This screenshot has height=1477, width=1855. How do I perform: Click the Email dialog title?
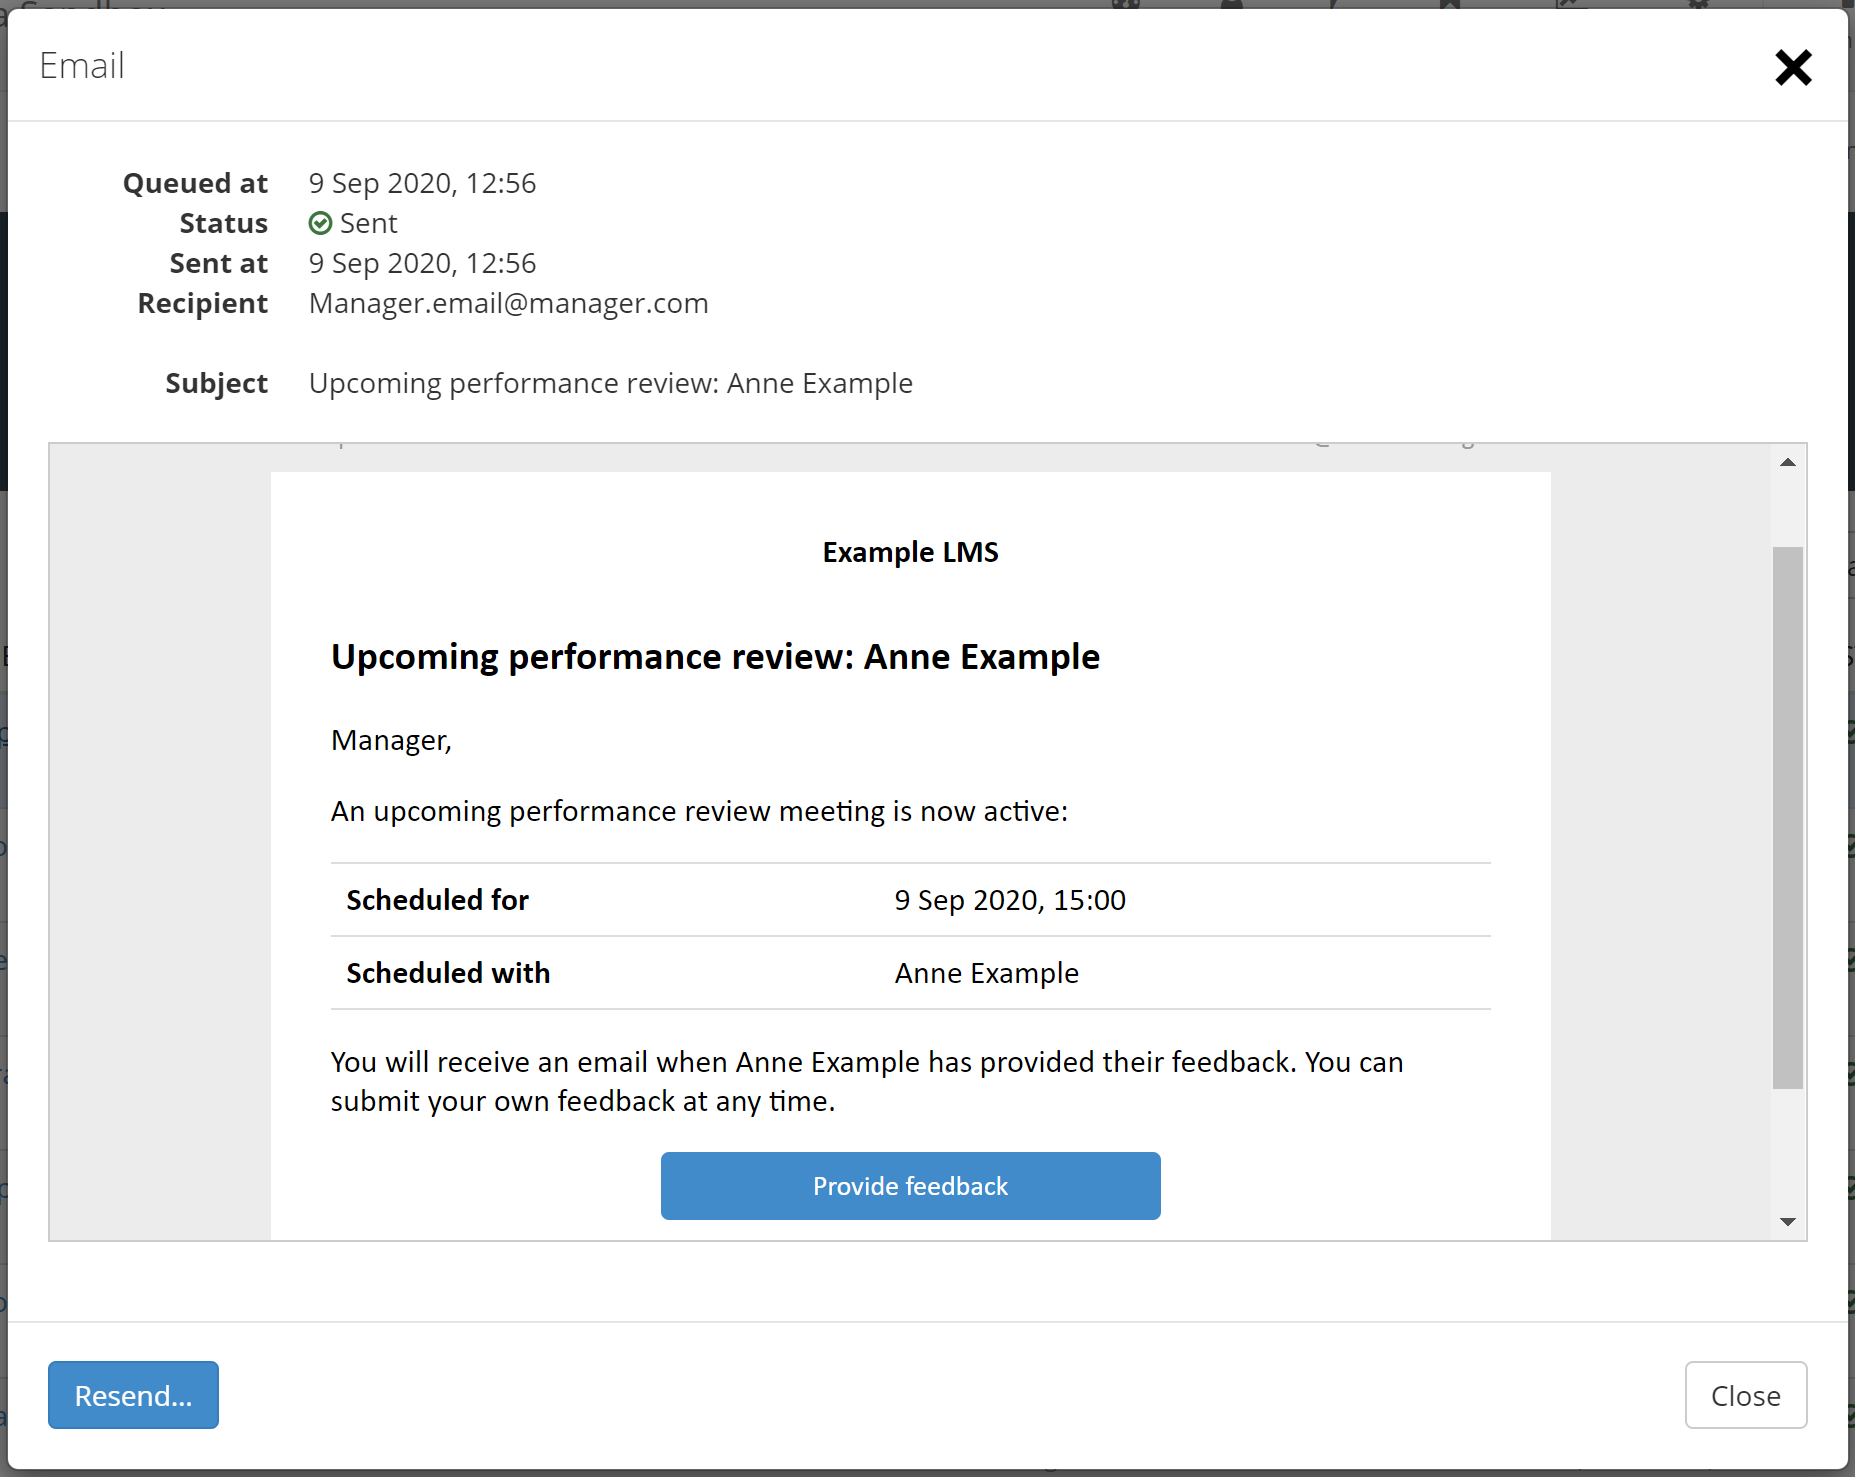82,66
